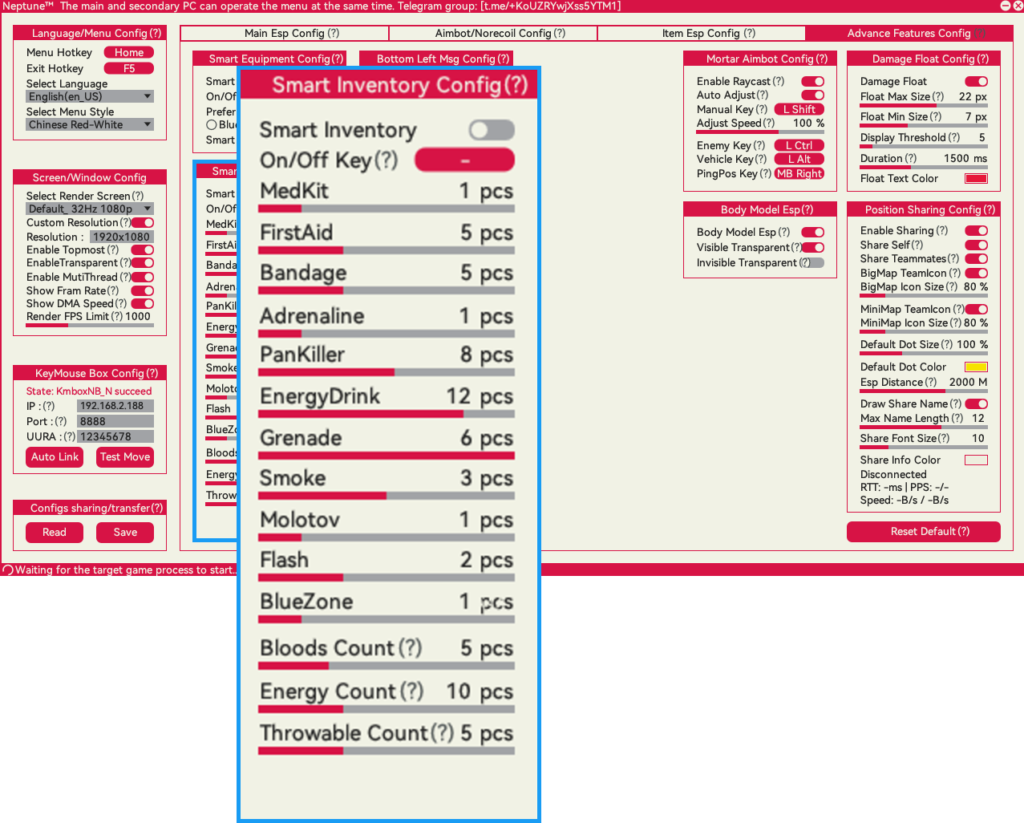Adjust the Bloods Count slider
The width and height of the screenshot is (1024, 823).
(x=386, y=666)
